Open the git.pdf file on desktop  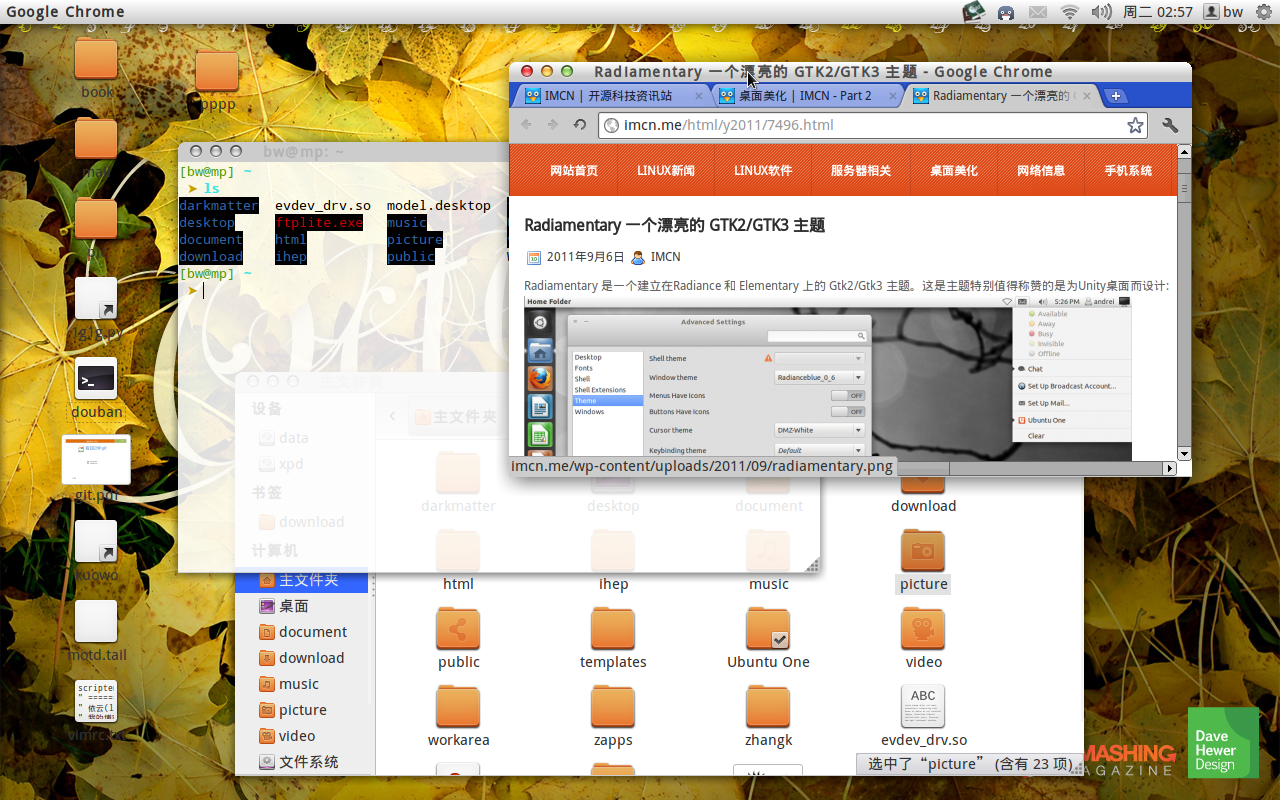coord(96,468)
